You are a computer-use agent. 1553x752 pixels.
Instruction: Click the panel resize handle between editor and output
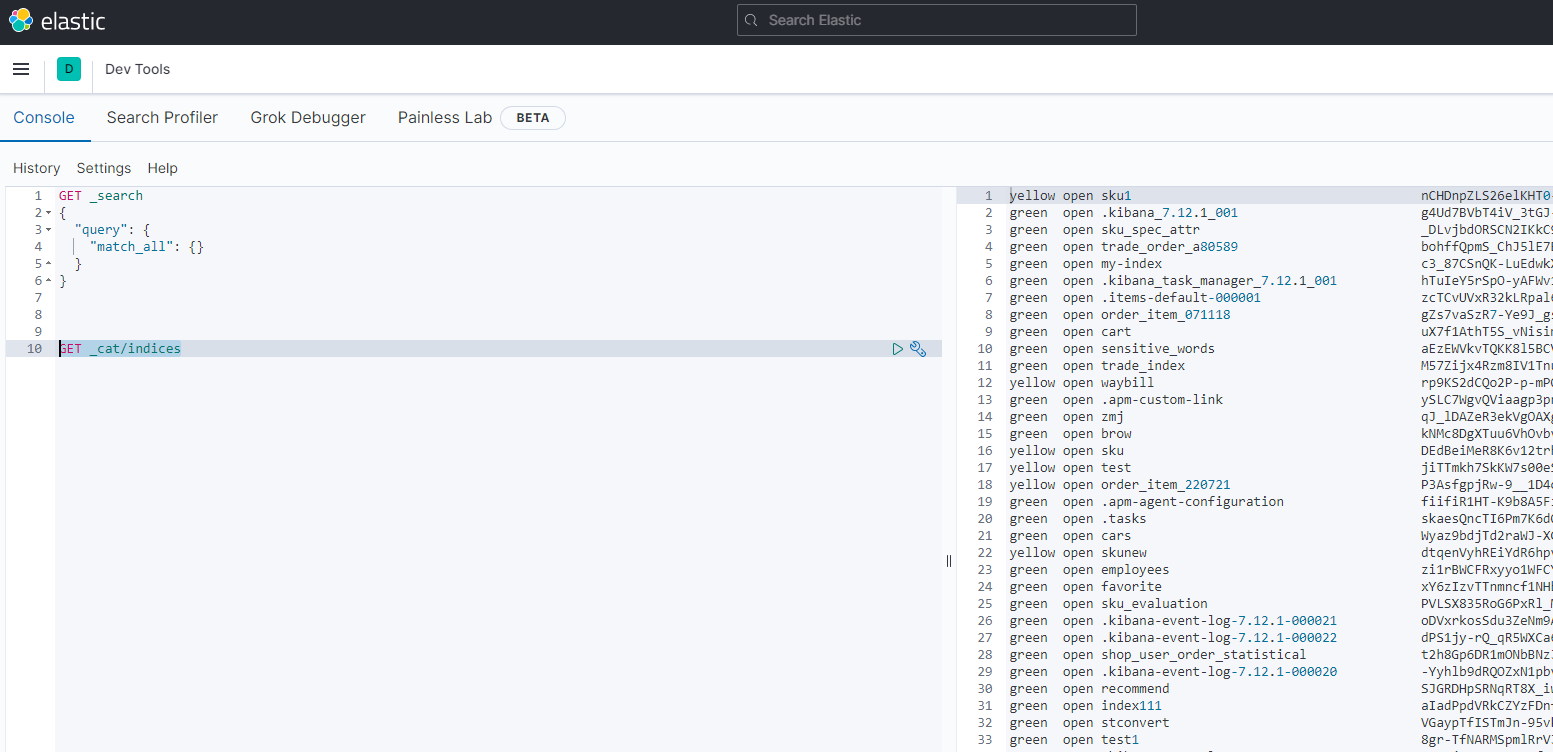[x=949, y=561]
